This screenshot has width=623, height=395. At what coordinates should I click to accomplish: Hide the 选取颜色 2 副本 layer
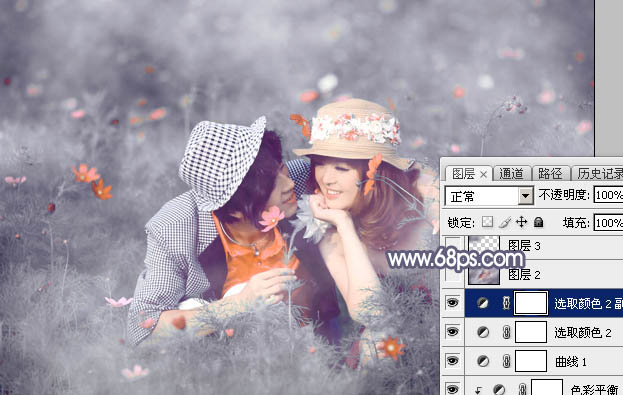[452, 303]
